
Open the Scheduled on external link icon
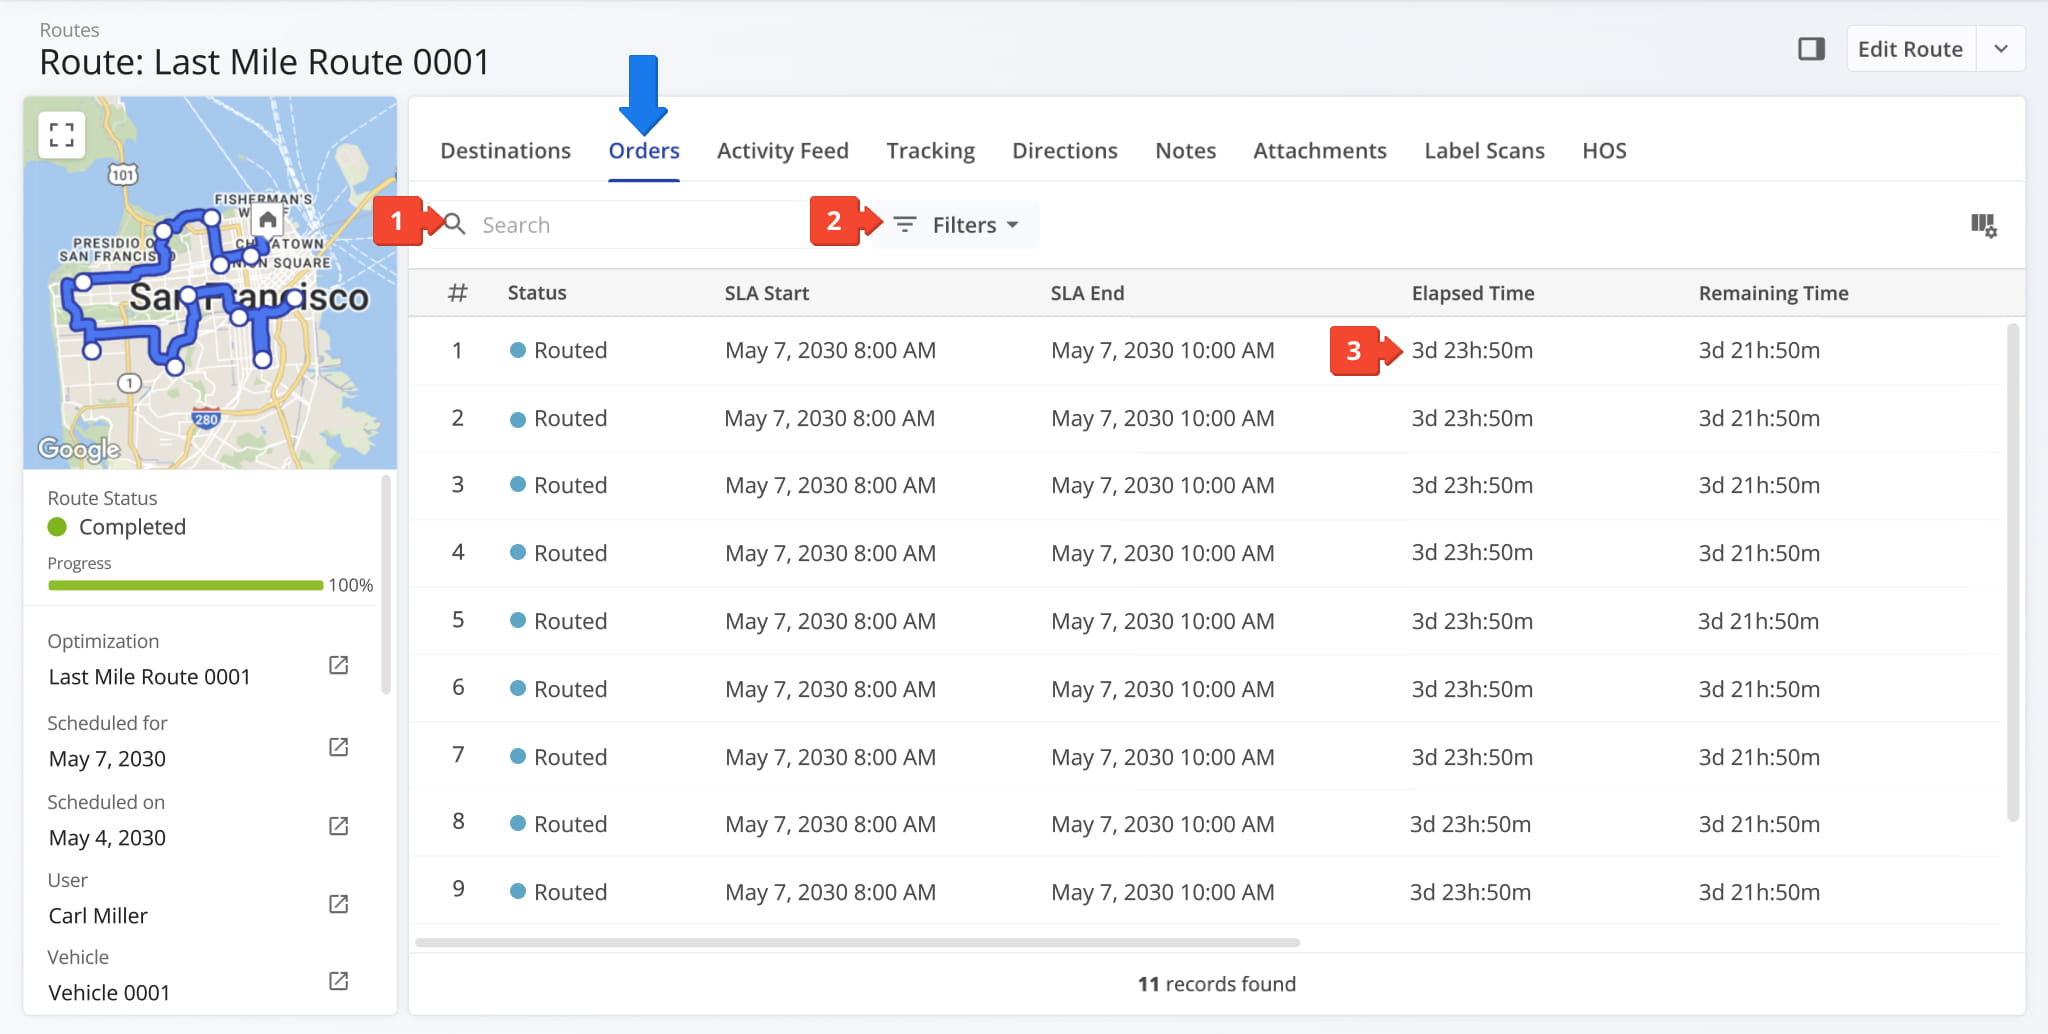pos(339,827)
